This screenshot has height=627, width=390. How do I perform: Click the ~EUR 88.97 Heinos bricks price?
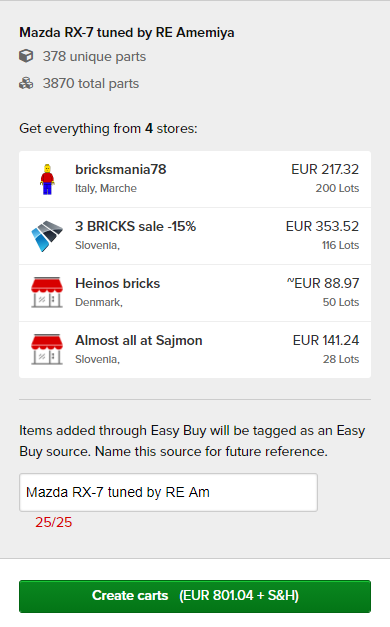[323, 284]
